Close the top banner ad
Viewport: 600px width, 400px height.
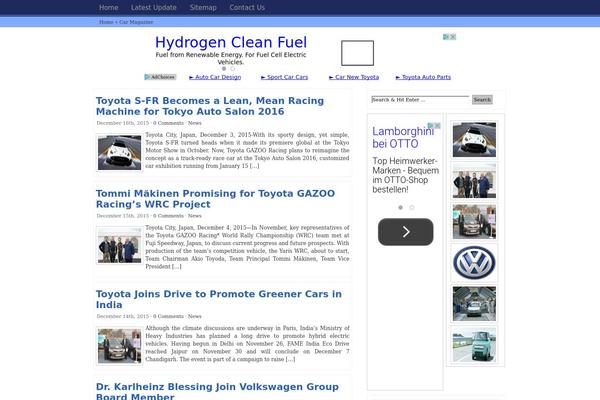(453, 37)
